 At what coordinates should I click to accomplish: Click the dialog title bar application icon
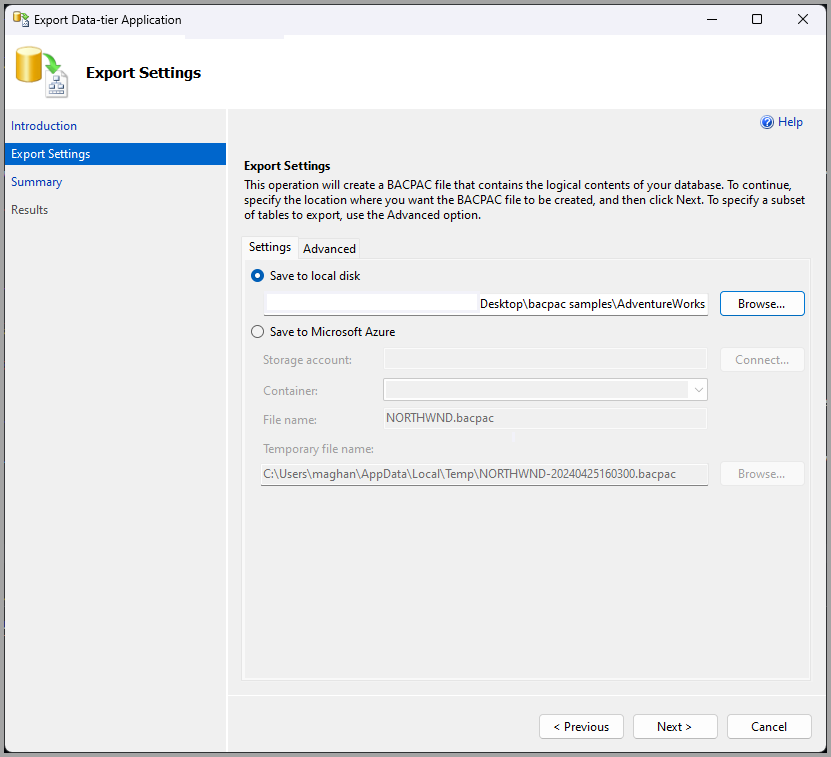(x=20, y=19)
